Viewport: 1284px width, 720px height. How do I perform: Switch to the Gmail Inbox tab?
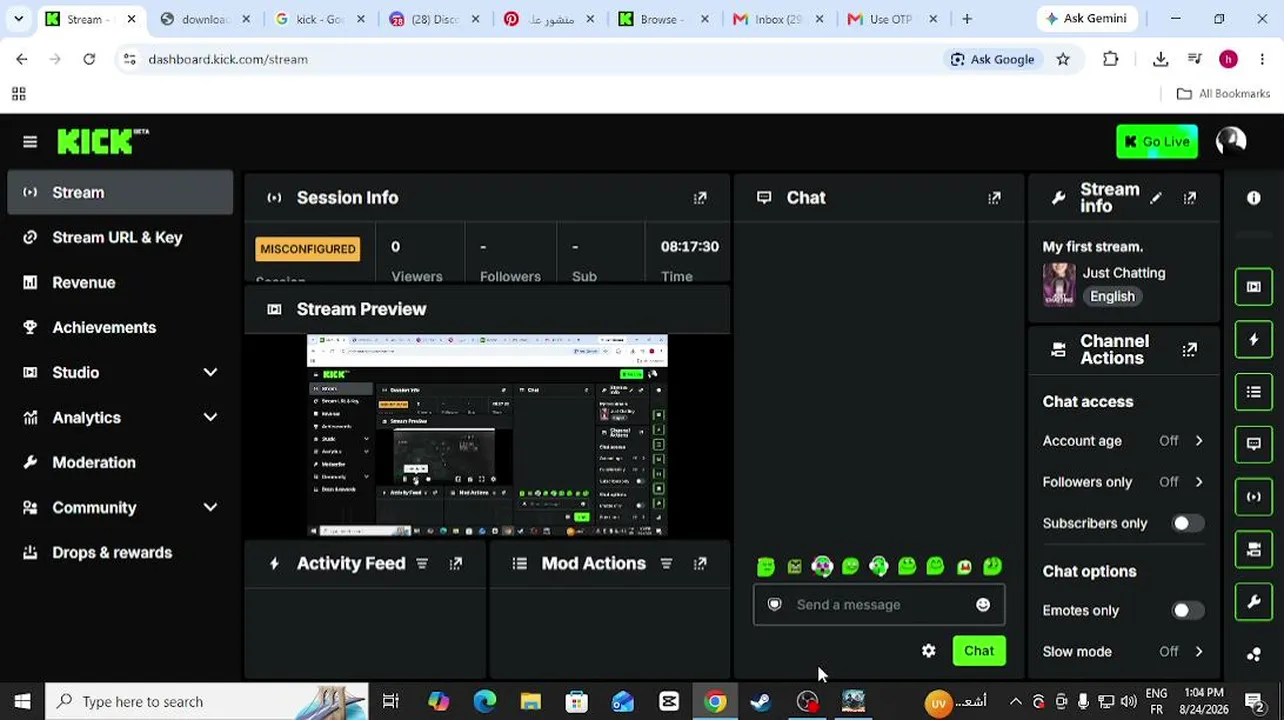click(779, 19)
